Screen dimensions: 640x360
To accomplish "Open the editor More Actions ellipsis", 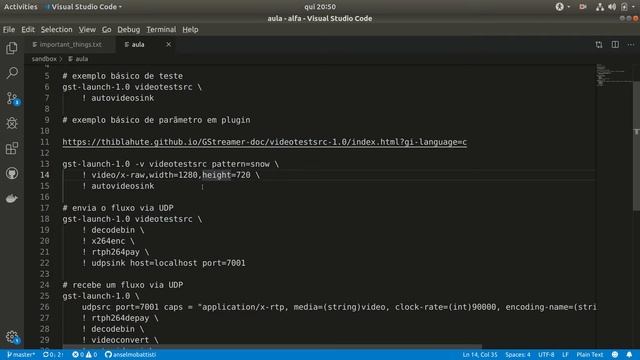I will (631, 44).
